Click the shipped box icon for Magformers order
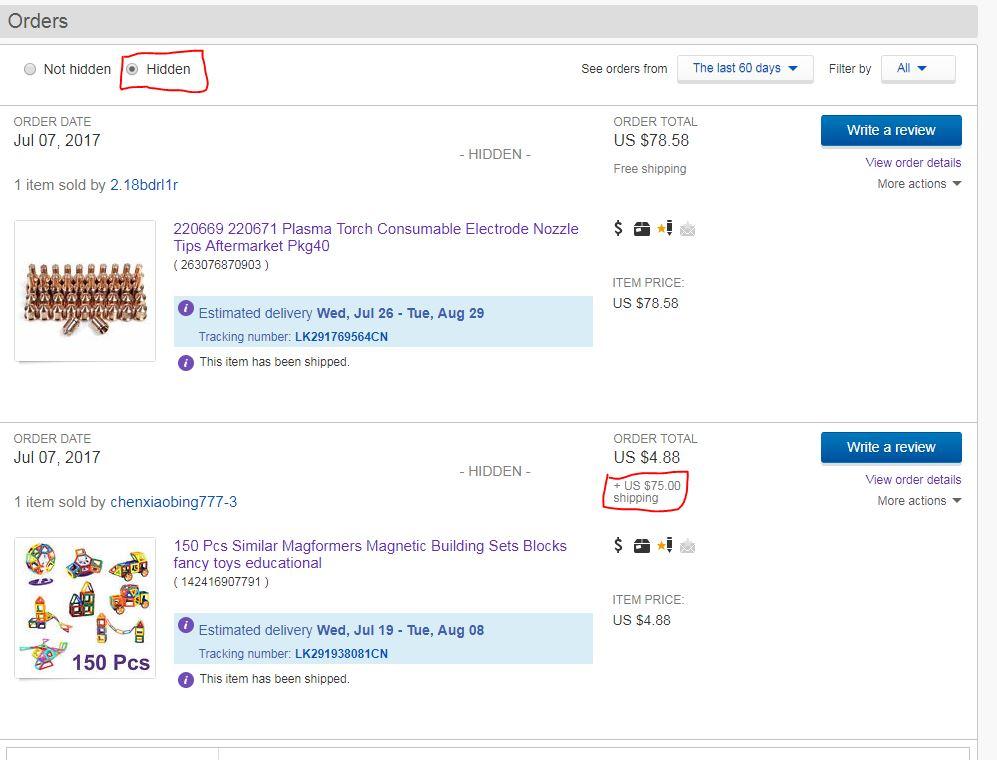 pos(642,546)
